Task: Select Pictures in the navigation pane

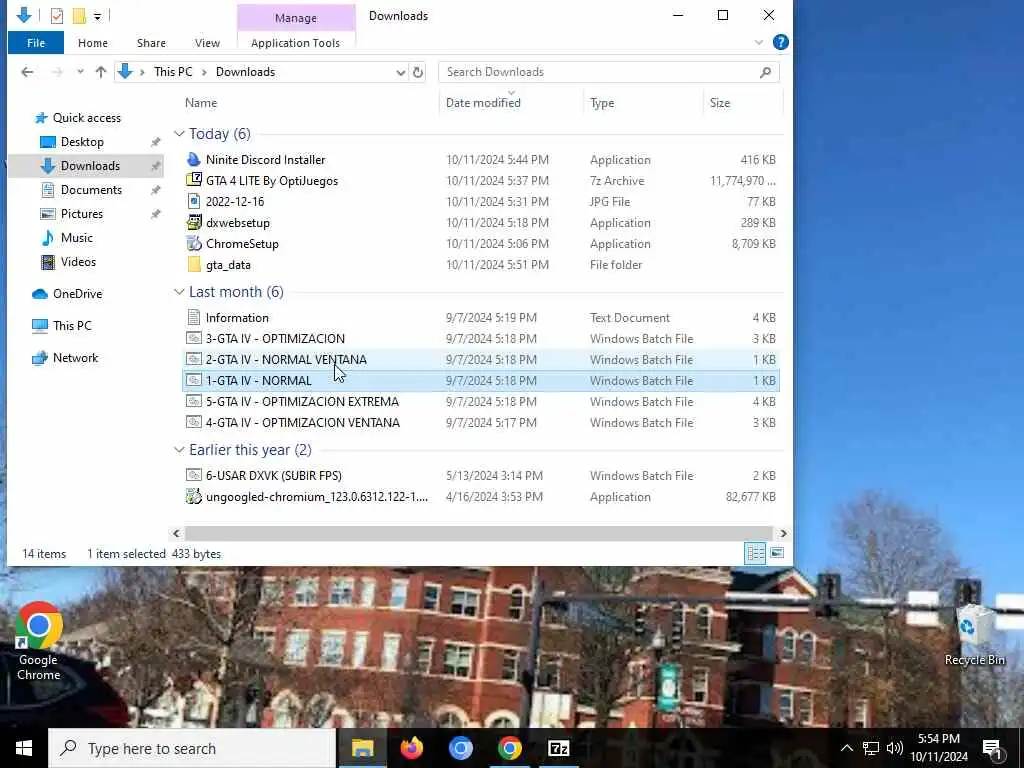Action: [x=82, y=214]
